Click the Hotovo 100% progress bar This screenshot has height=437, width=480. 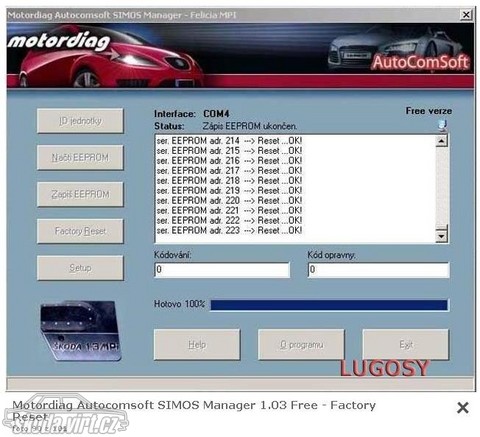coord(329,305)
